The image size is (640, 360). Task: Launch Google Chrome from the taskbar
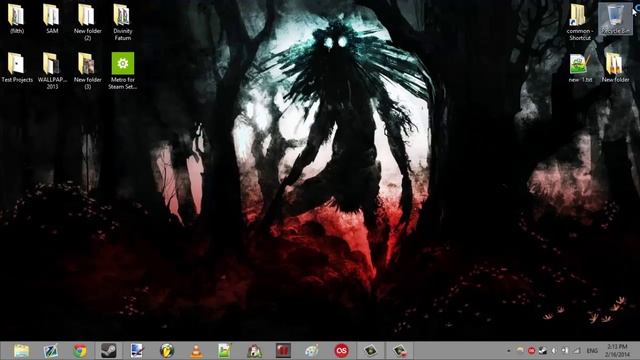click(x=80, y=351)
